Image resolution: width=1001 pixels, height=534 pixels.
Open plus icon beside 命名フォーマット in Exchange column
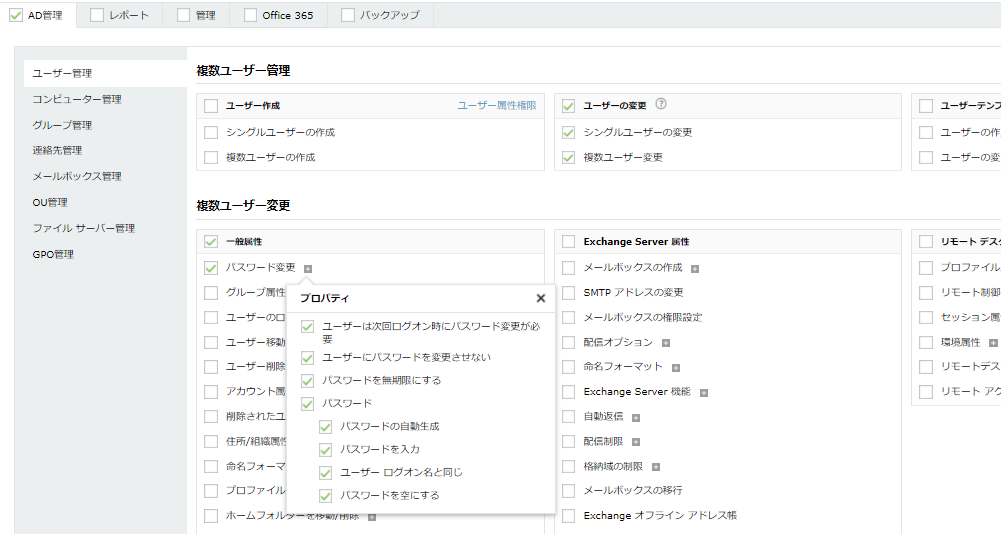[676, 367]
